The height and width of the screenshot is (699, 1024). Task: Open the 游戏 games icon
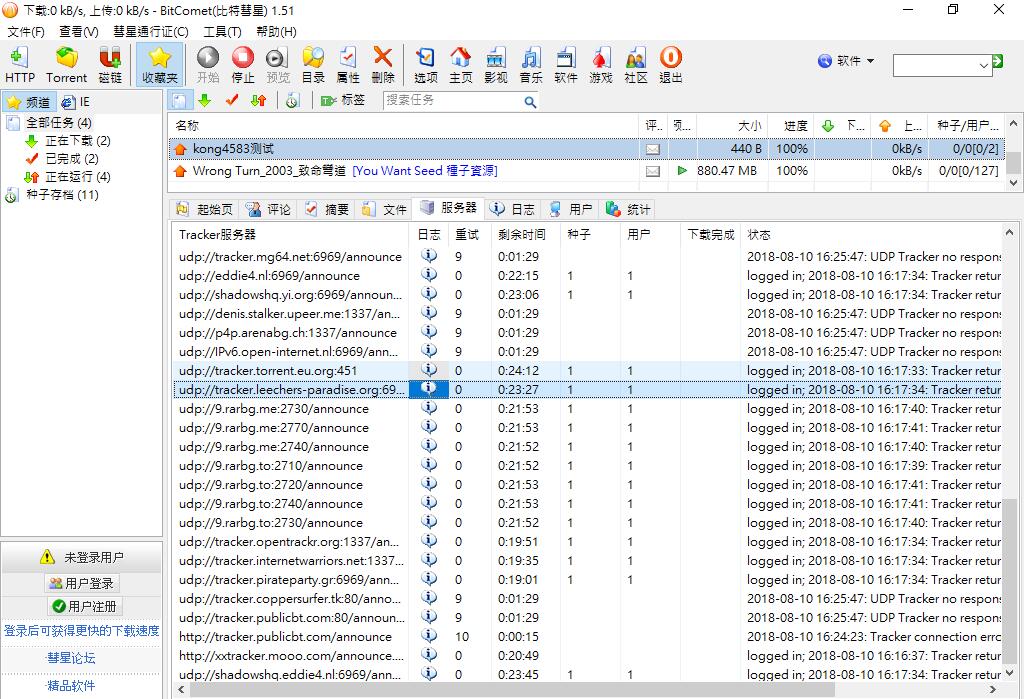(601, 65)
